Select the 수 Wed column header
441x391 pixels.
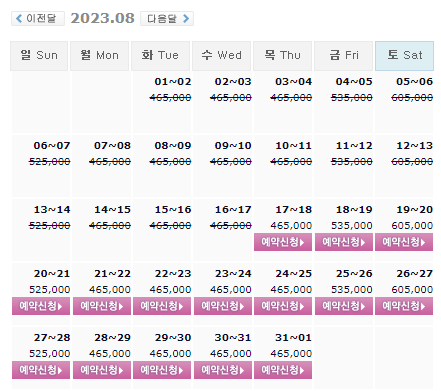[221, 56]
